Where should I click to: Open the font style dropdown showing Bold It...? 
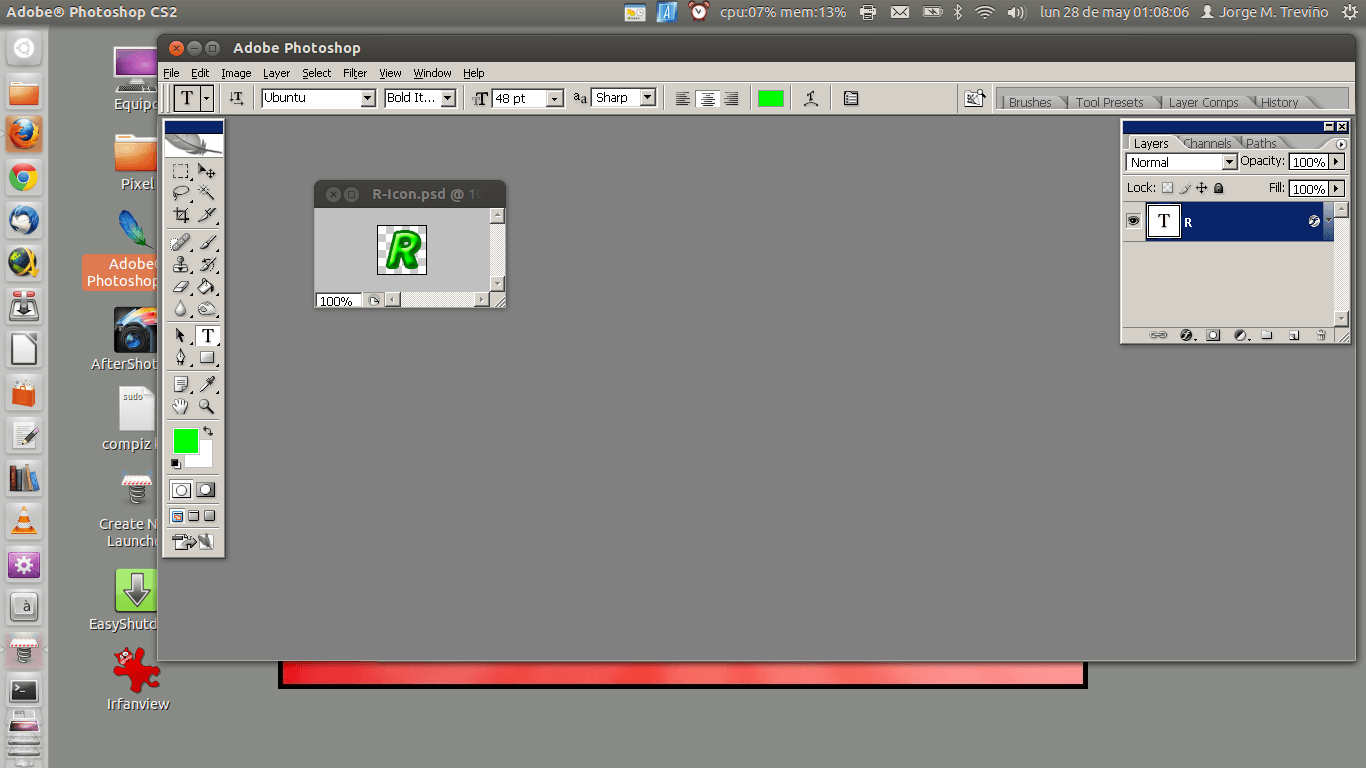(x=448, y=98)
